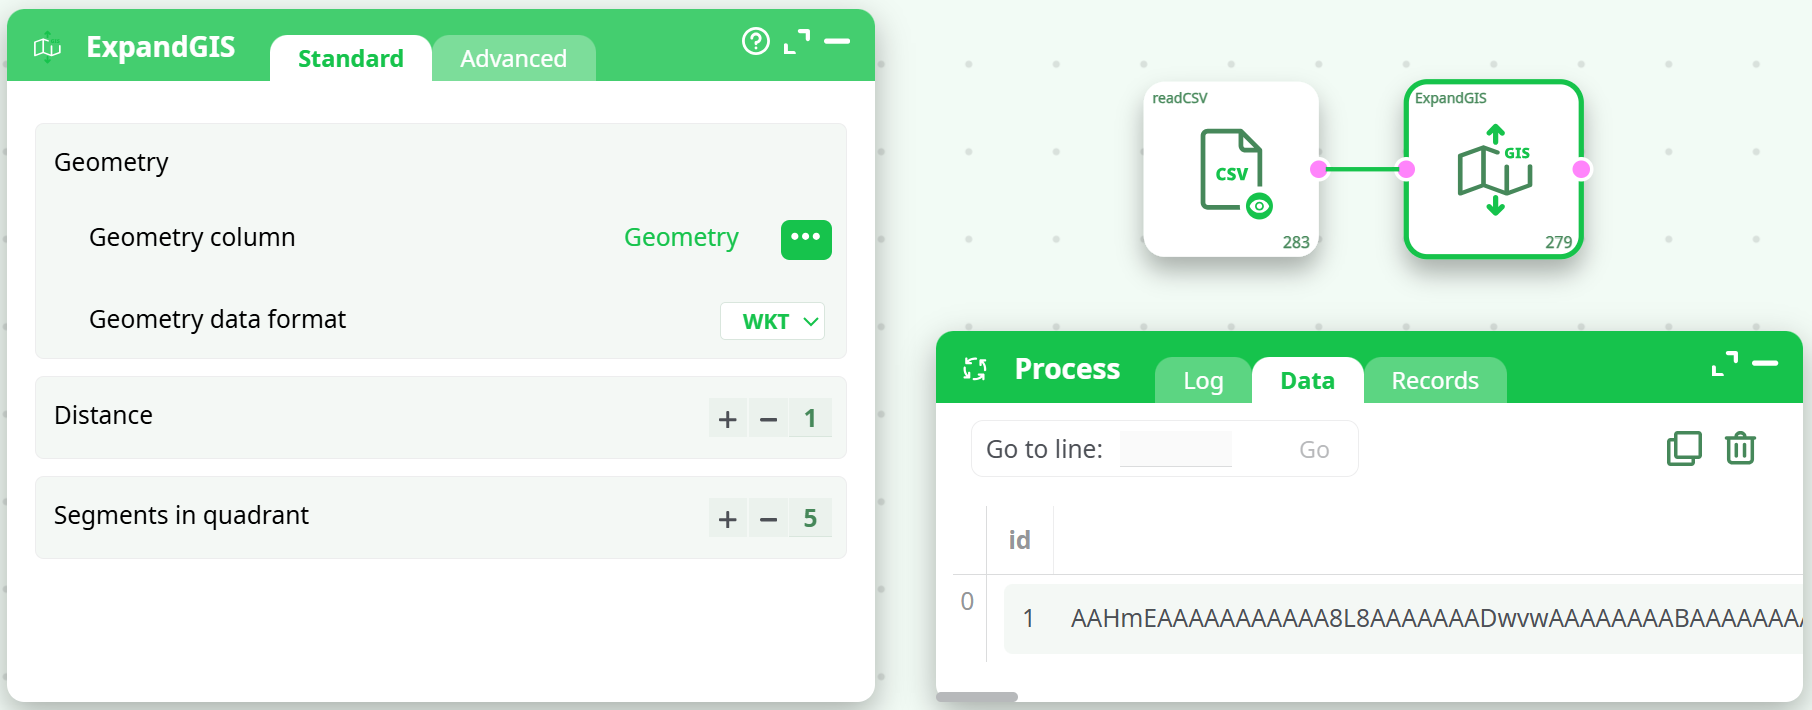Increase the Distance value with plus
Image resolution: width=1812 pixels, height=710 pixels.
pos(728,419)
